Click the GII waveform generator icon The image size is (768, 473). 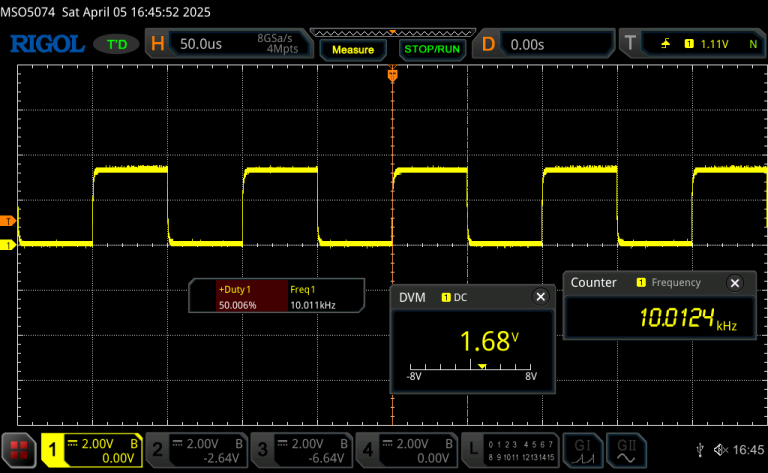coord(628,450)
